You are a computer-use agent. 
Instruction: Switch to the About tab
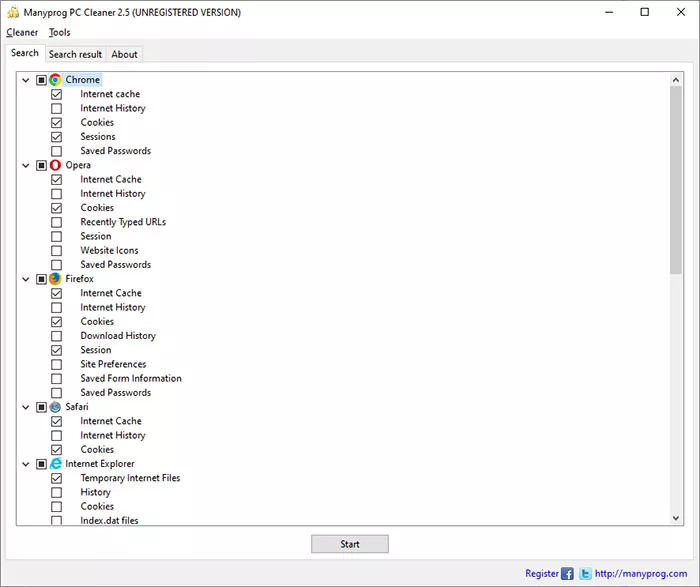coord(125,54)
